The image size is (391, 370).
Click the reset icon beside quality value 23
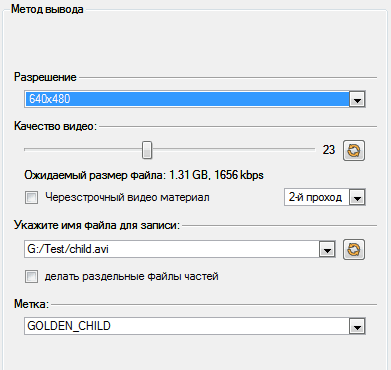click(354, 151)
